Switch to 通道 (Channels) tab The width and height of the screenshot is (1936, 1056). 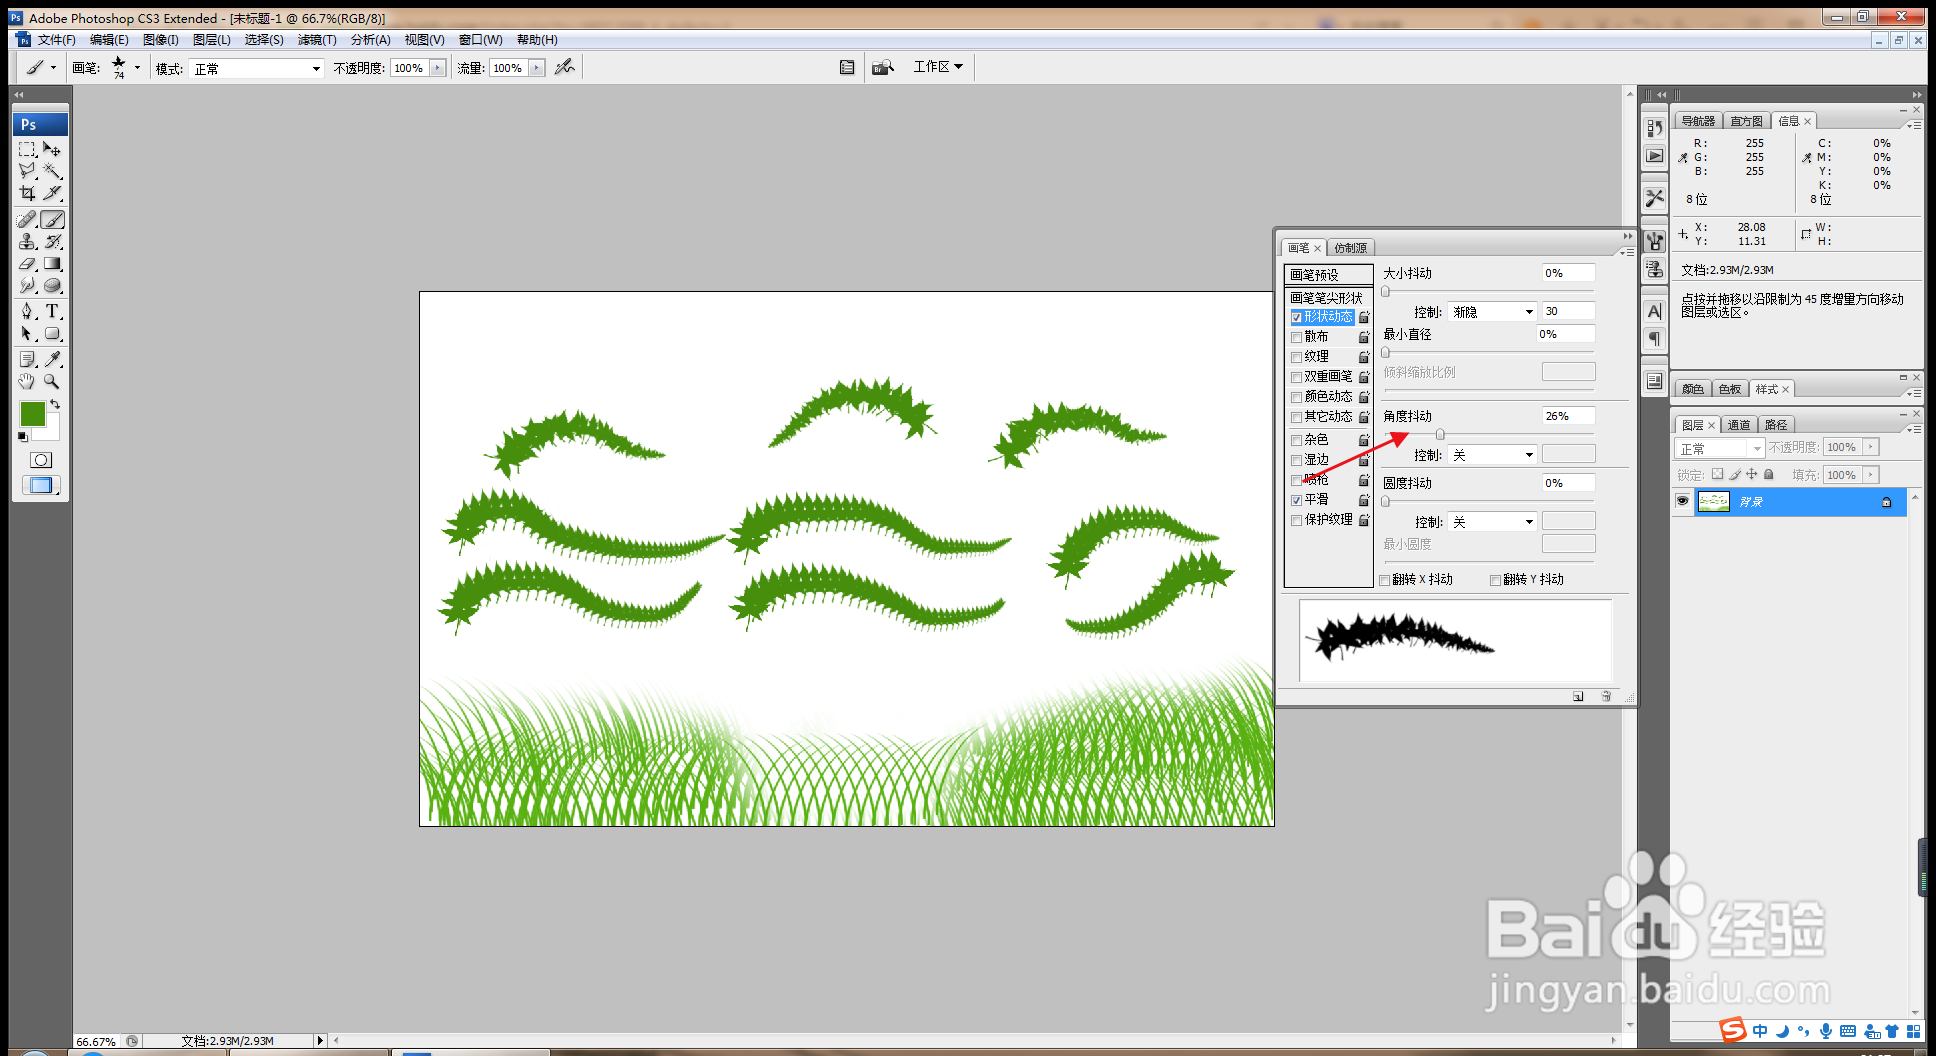coord(1739,425)
